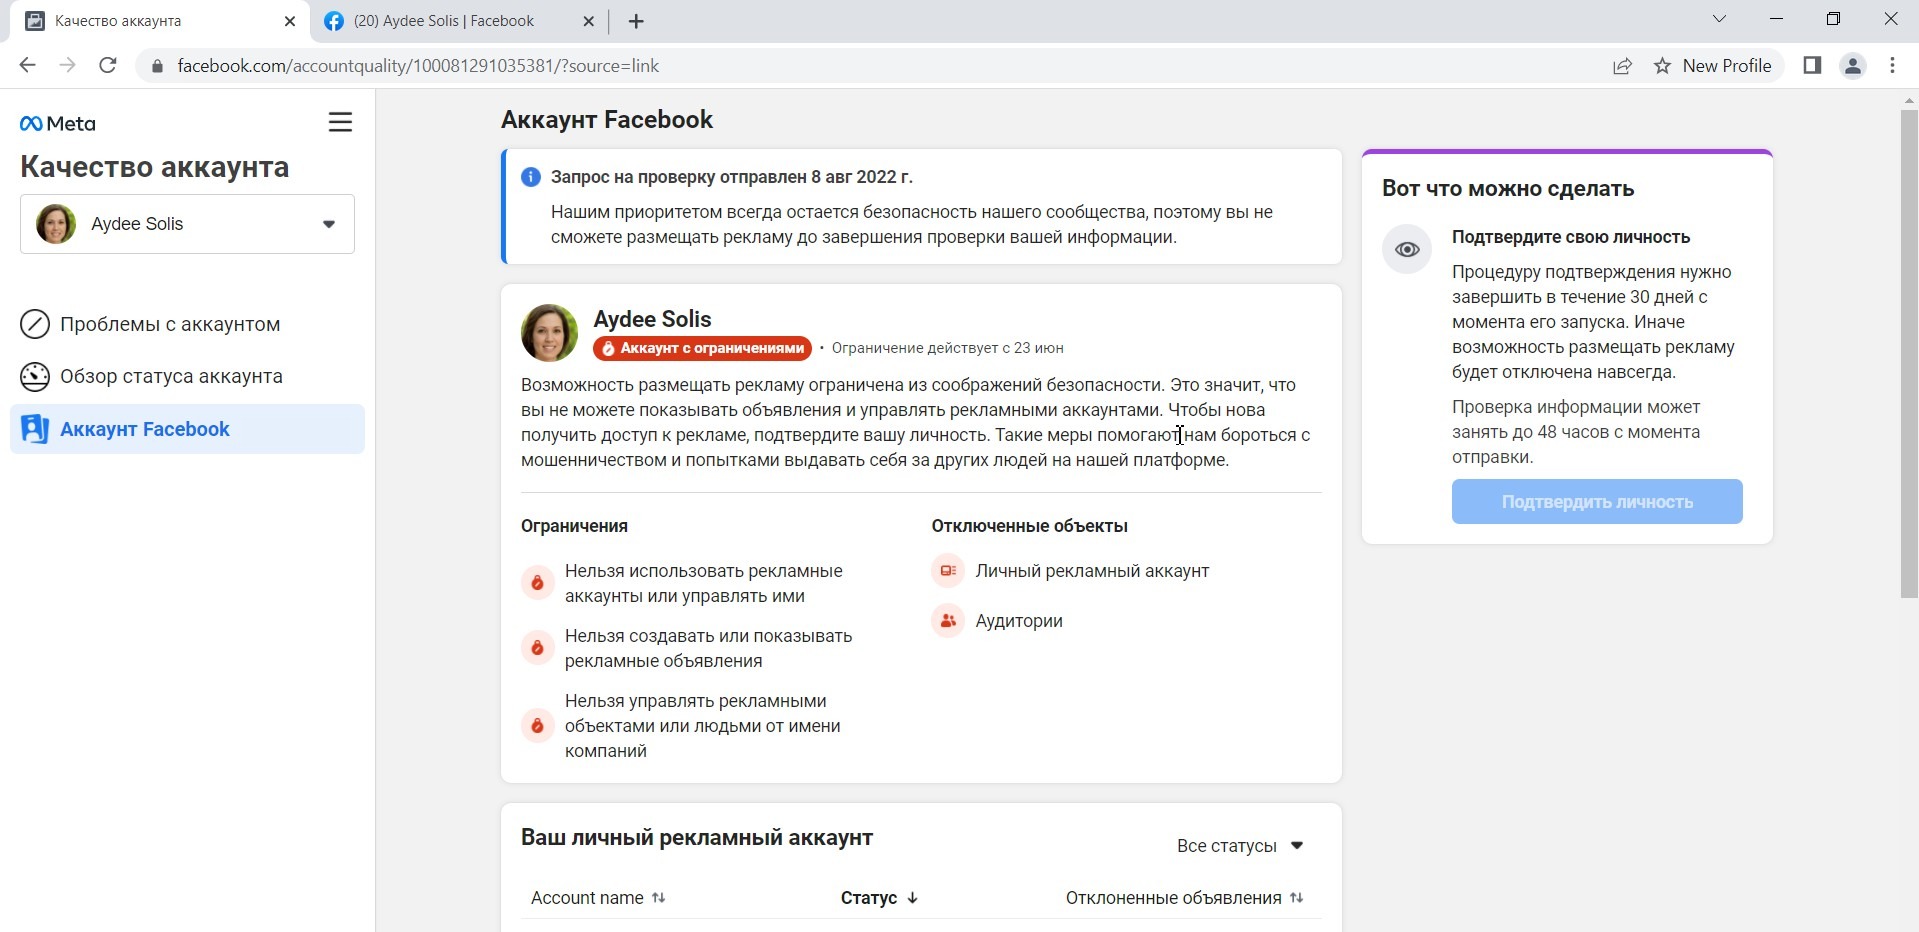Close the Aydee Solis Facebook tab
The width and height of the screenshot is (1919, 932).
pos(588,21)
